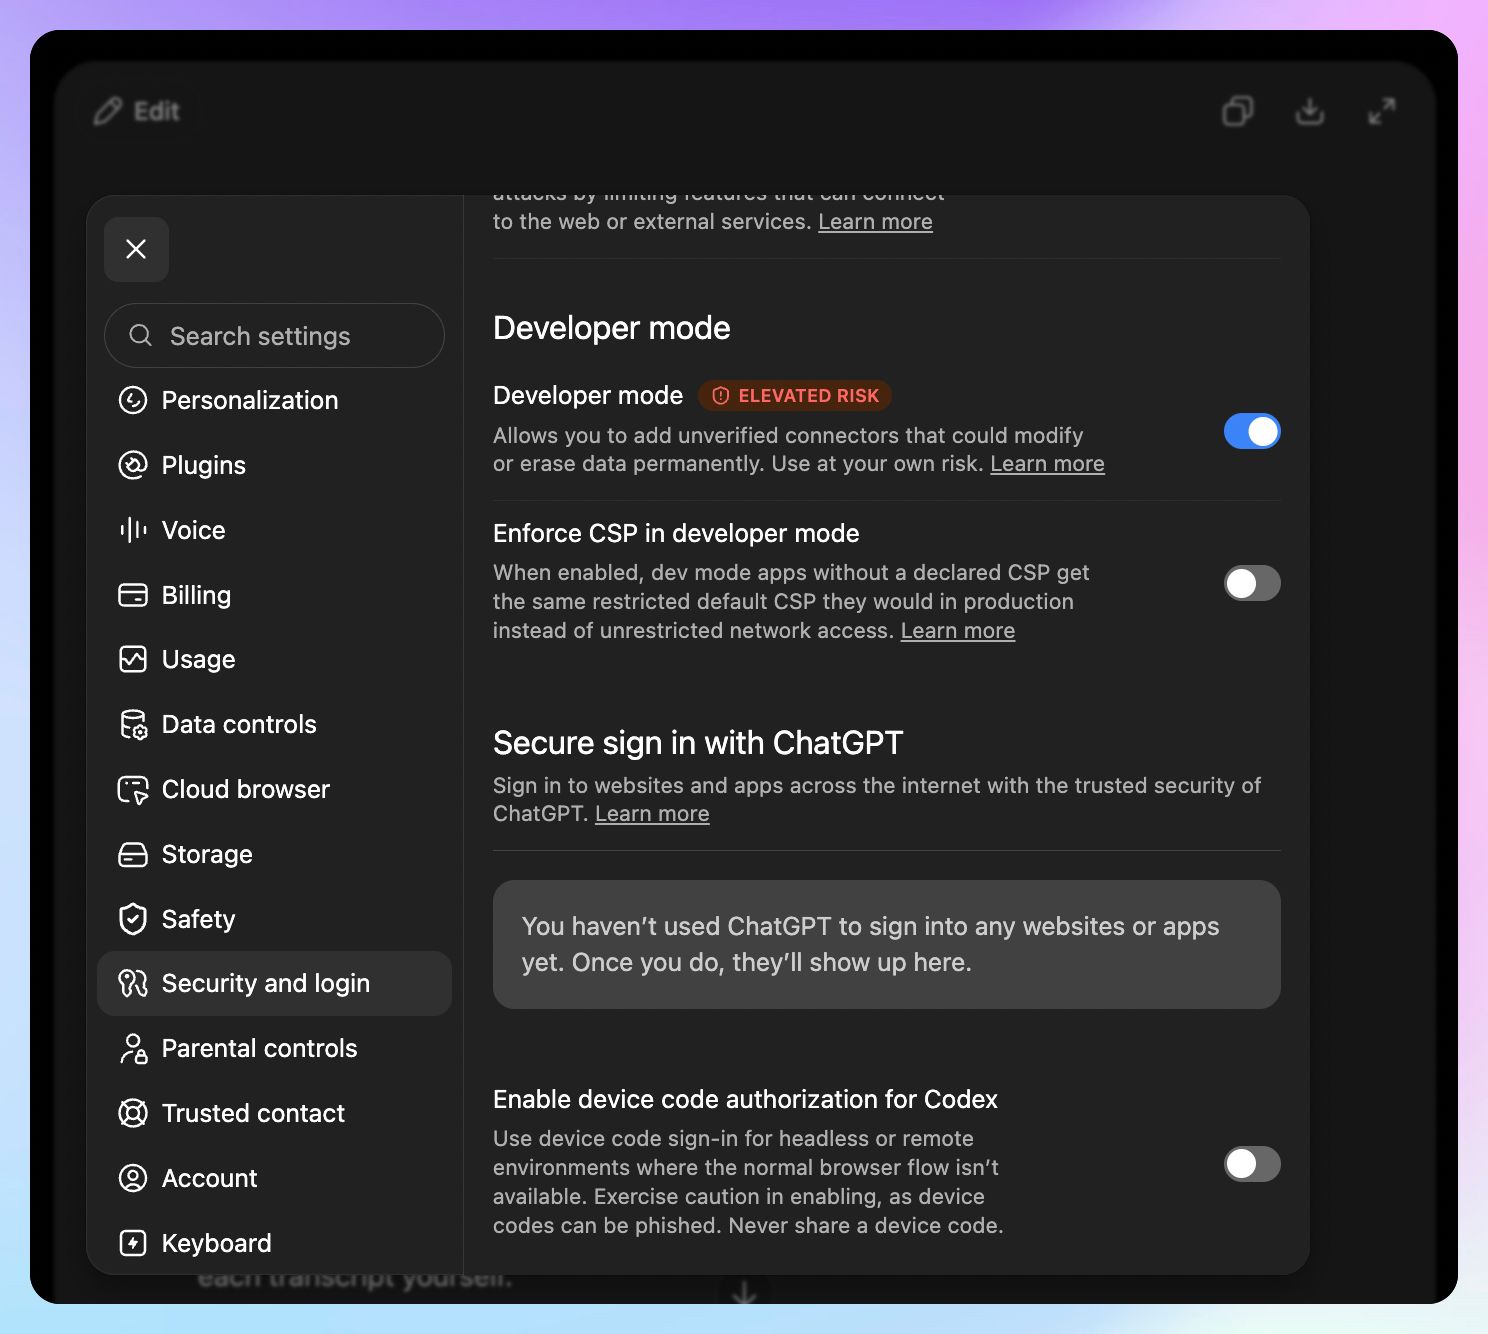Click the Enable device code authorization title

tap(745, 1099)
